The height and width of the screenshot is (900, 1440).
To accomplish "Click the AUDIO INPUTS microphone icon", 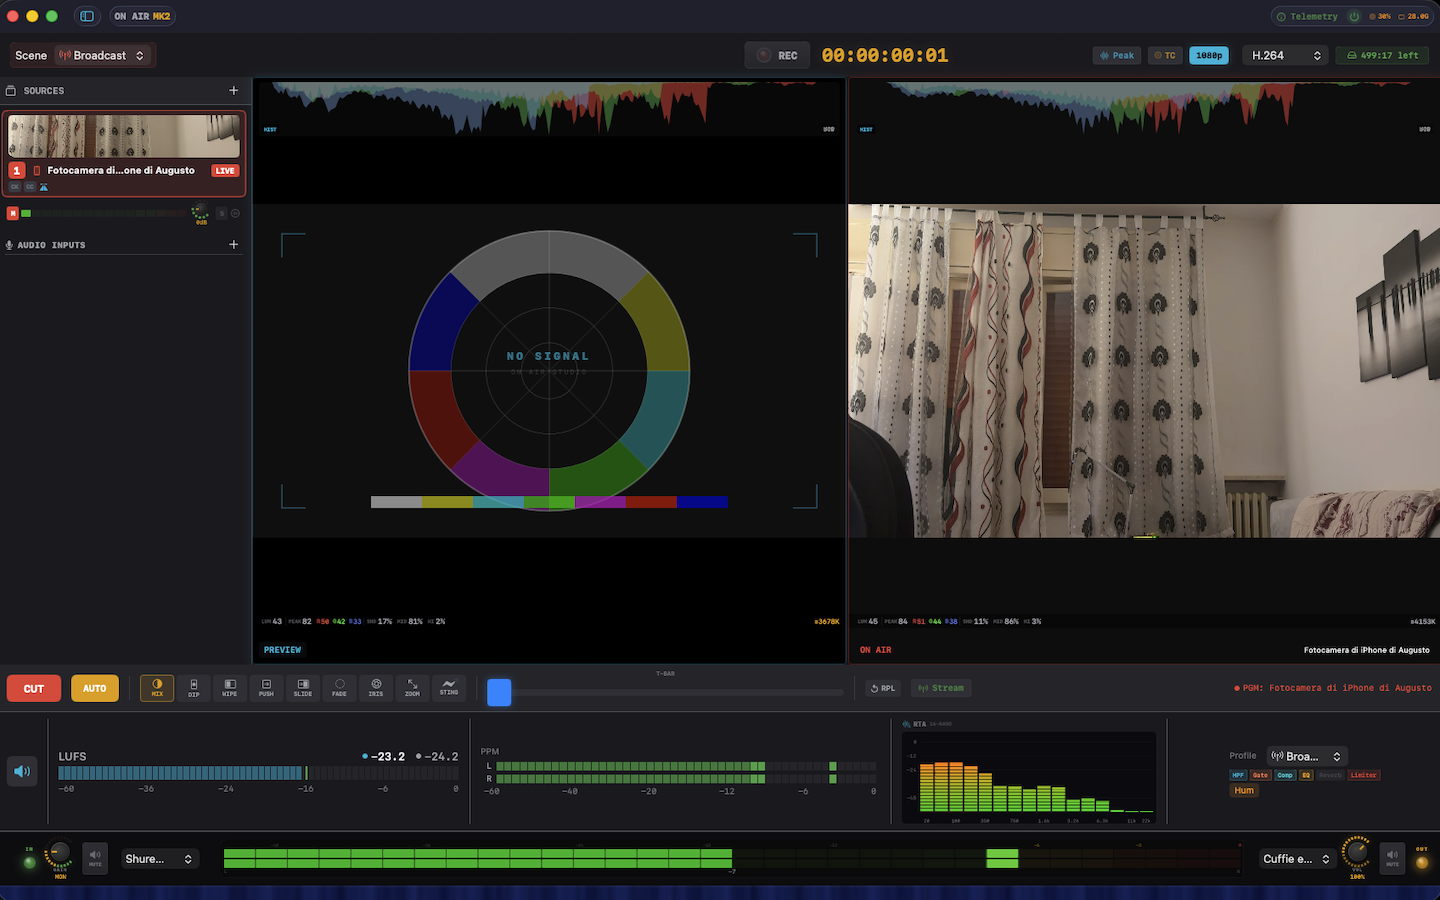I will (x=9, y=244).
